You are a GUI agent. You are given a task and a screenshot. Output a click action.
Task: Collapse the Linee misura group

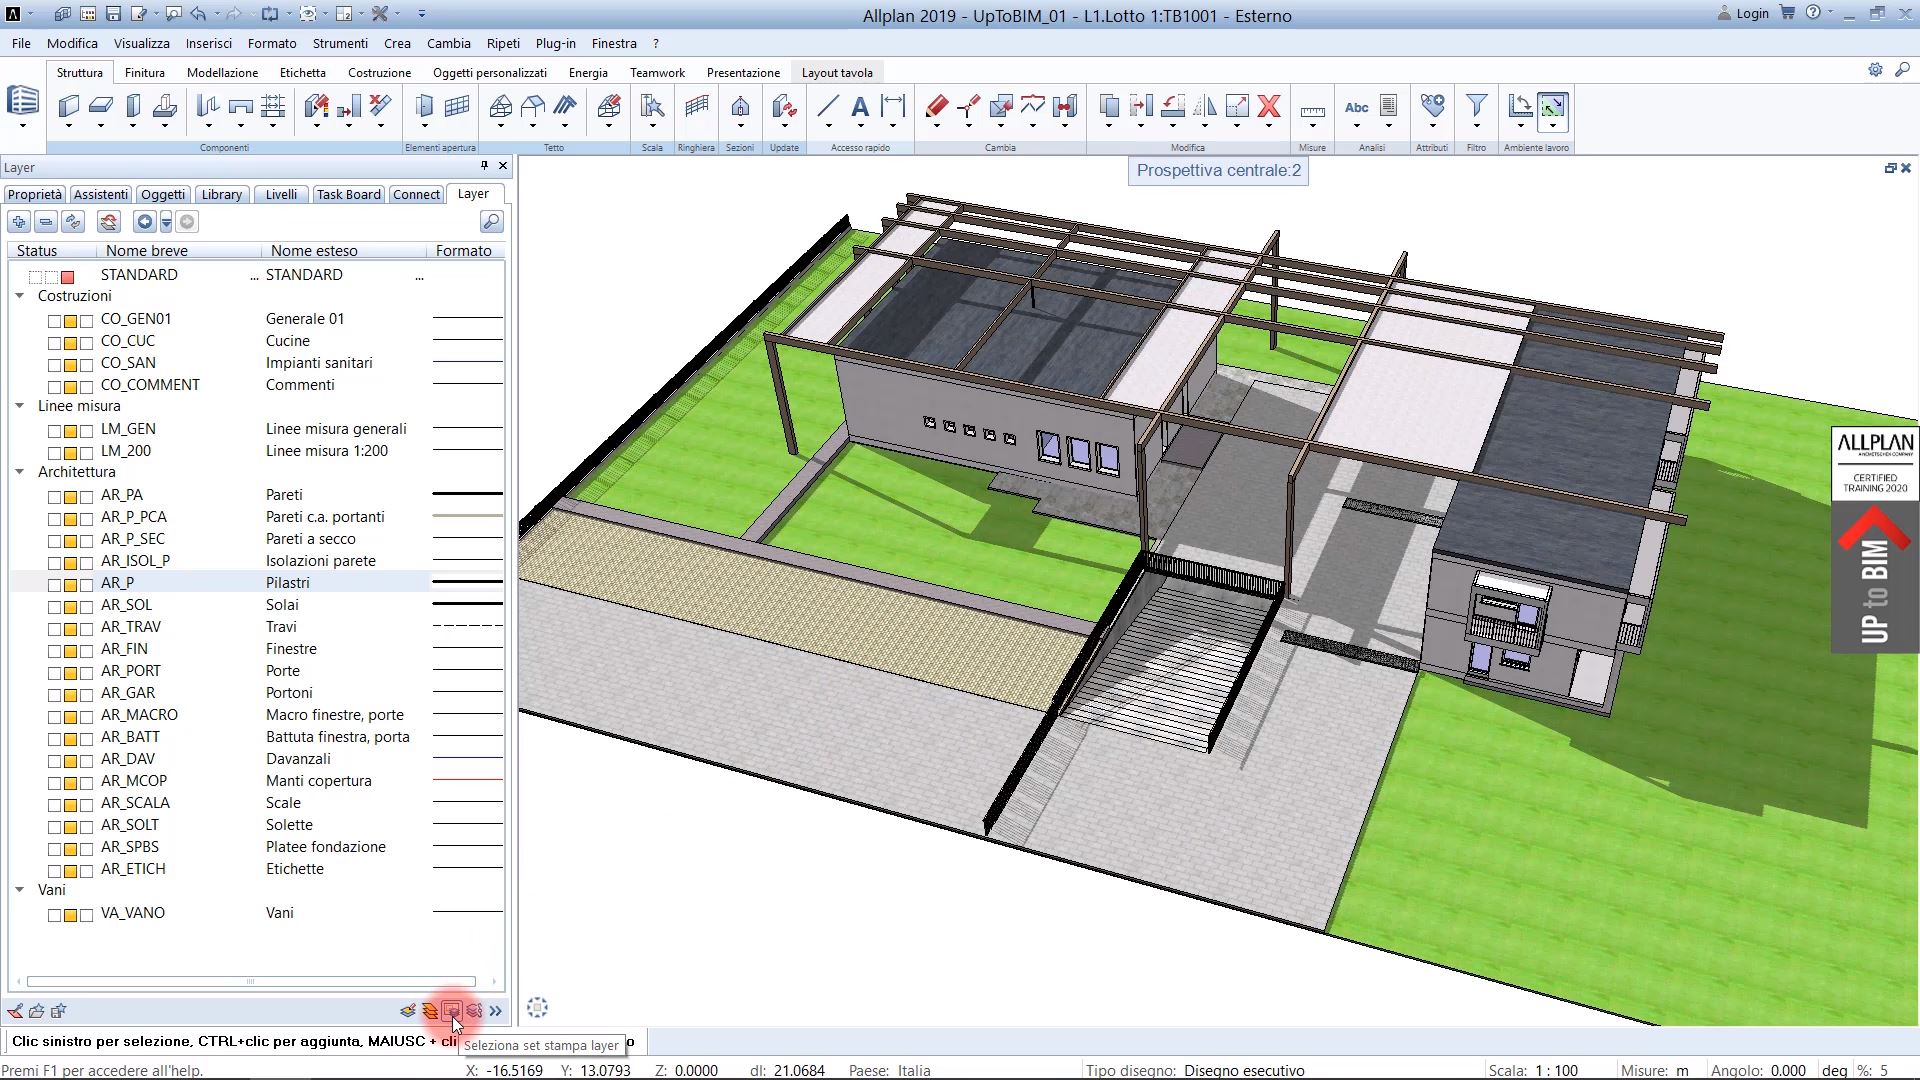pos(19,406)
